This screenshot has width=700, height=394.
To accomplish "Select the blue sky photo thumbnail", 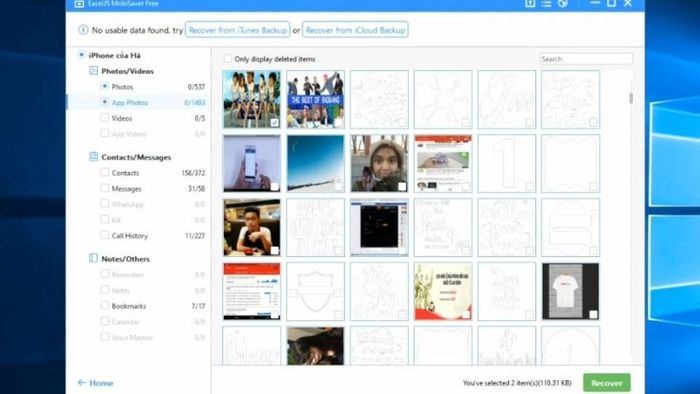I will coord(316,163).
